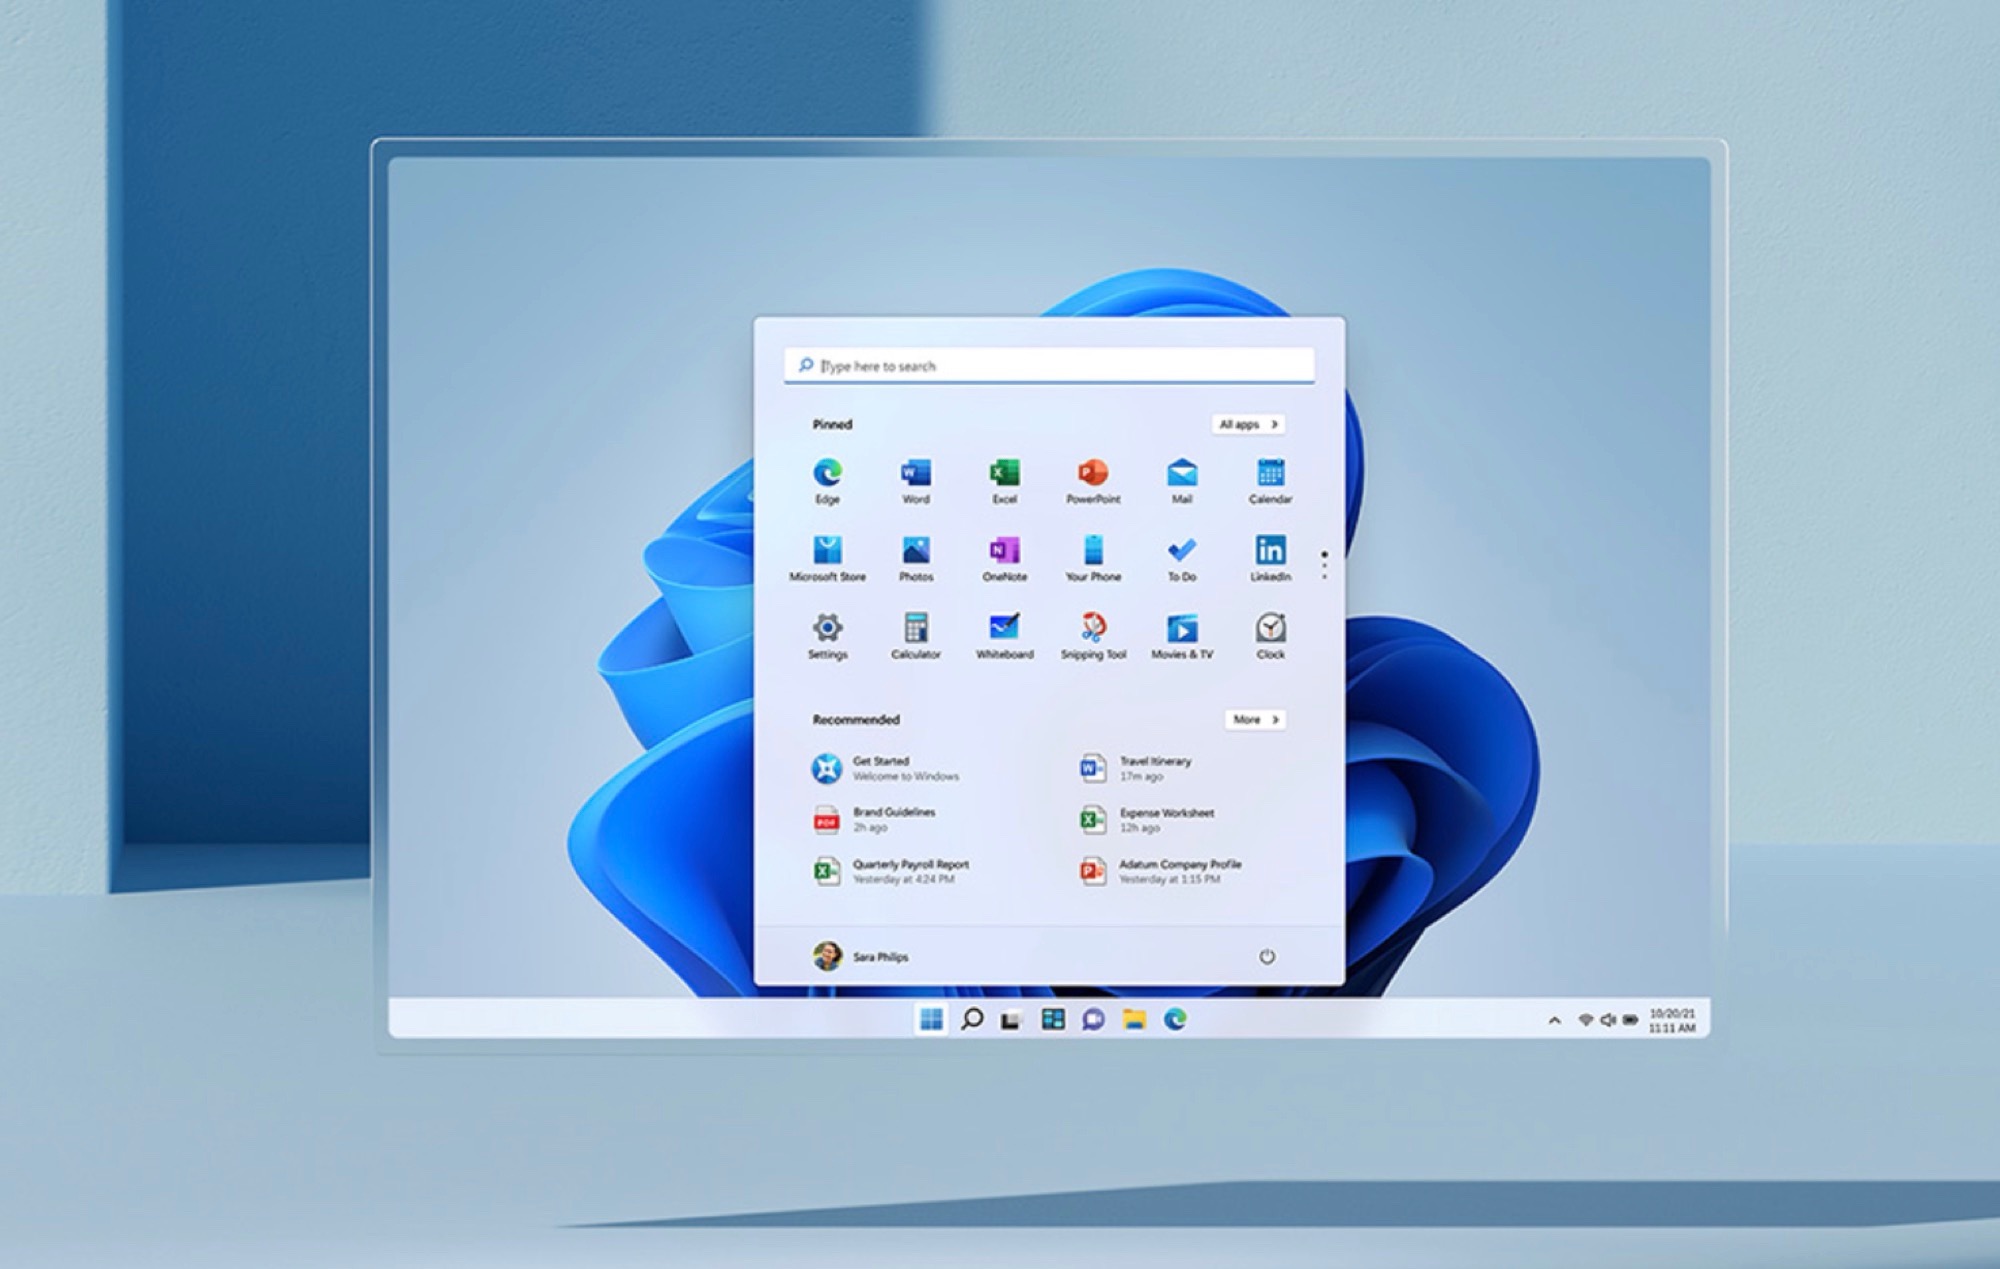Viewport: 2000px width, 1269px height.
Task: Show hidden icons tray chevron
Action: click(1554, 1020)
